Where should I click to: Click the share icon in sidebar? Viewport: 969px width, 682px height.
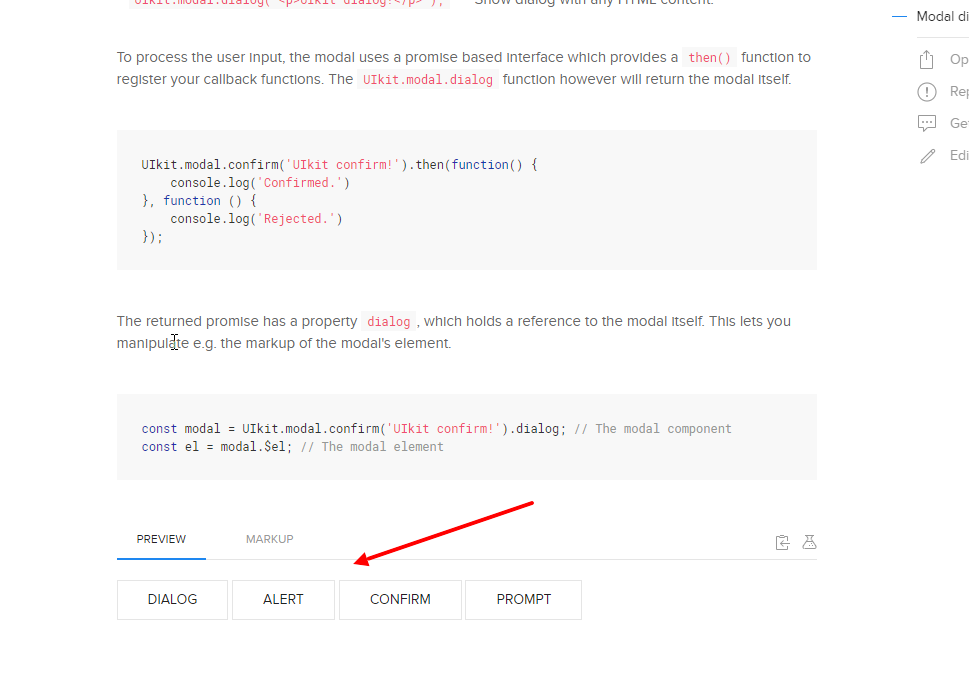point(927,60)
